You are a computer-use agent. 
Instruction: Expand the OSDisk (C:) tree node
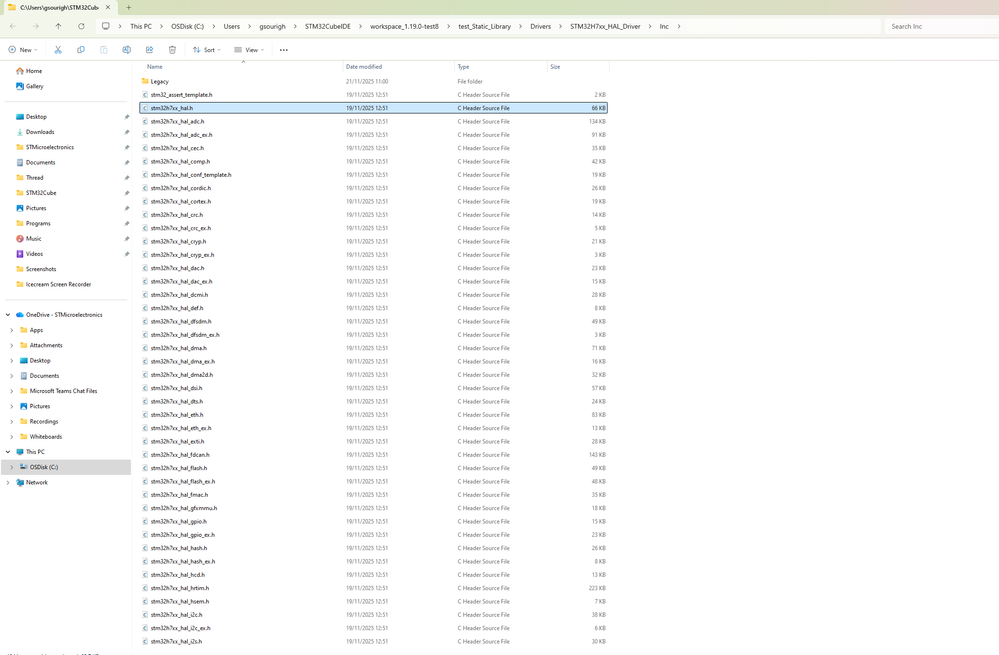coord(11,467)
